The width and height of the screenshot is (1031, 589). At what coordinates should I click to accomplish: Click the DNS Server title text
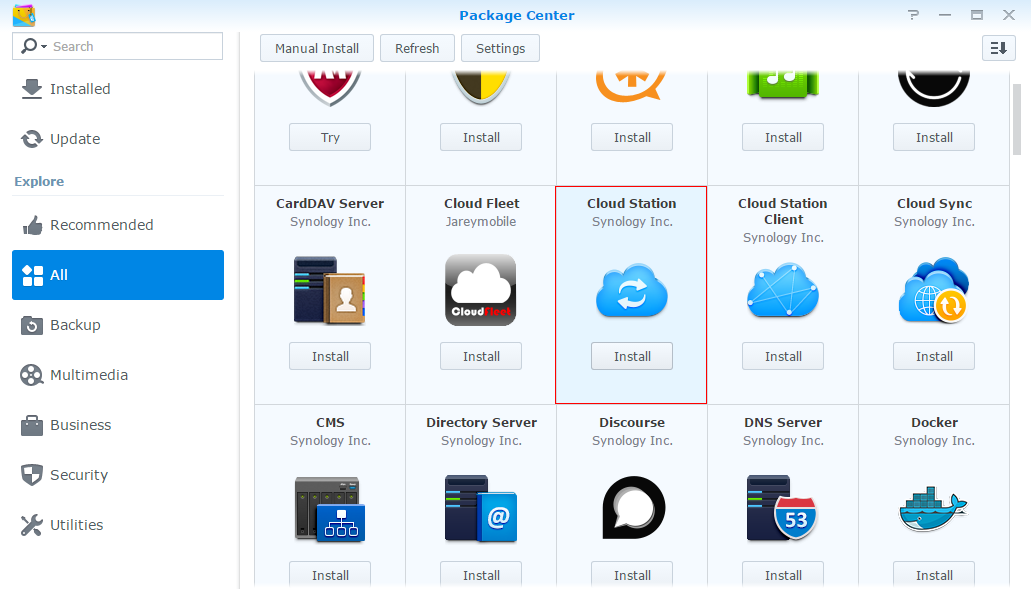783,423
